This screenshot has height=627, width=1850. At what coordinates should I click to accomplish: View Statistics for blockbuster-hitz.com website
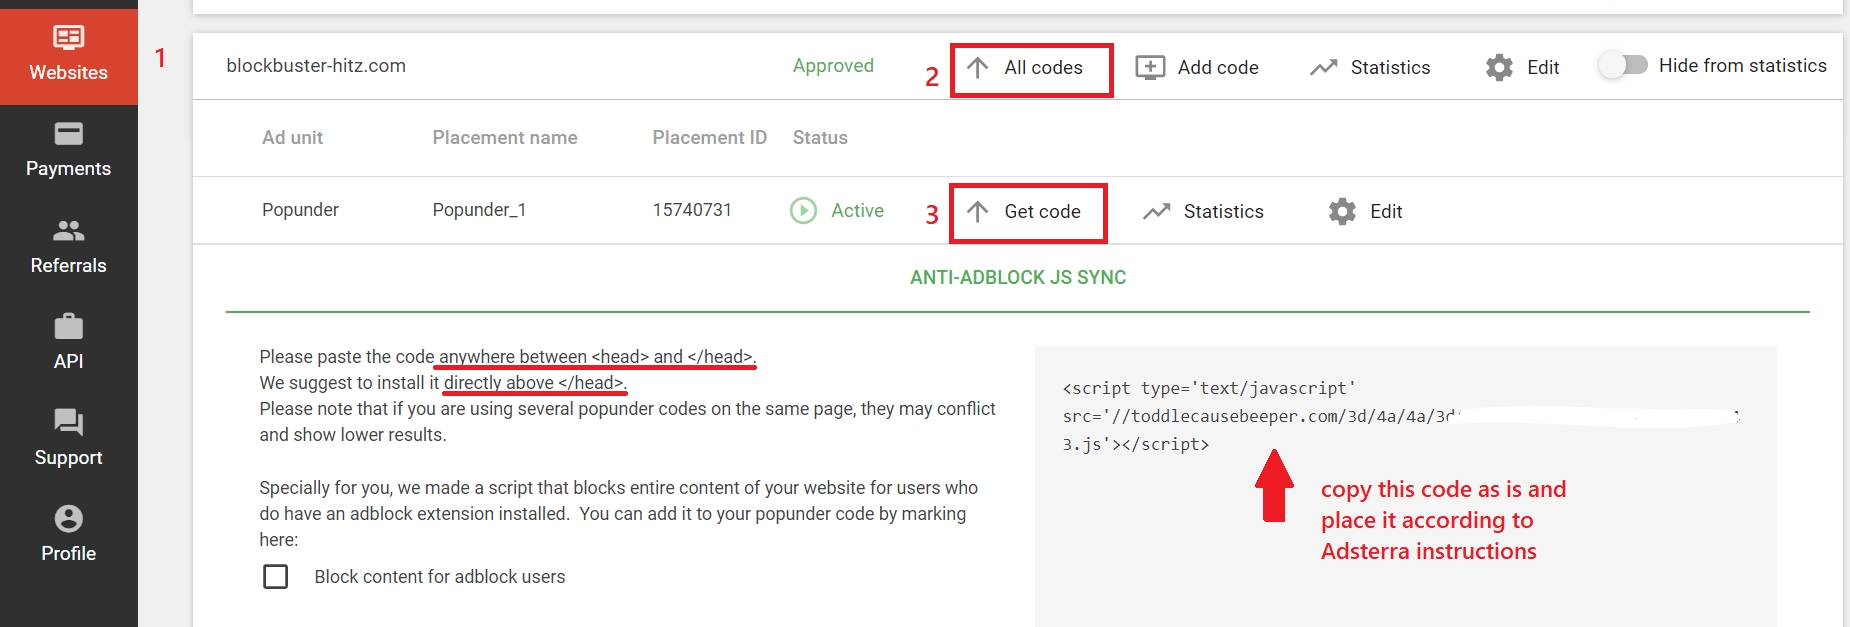pos(1370,67)
